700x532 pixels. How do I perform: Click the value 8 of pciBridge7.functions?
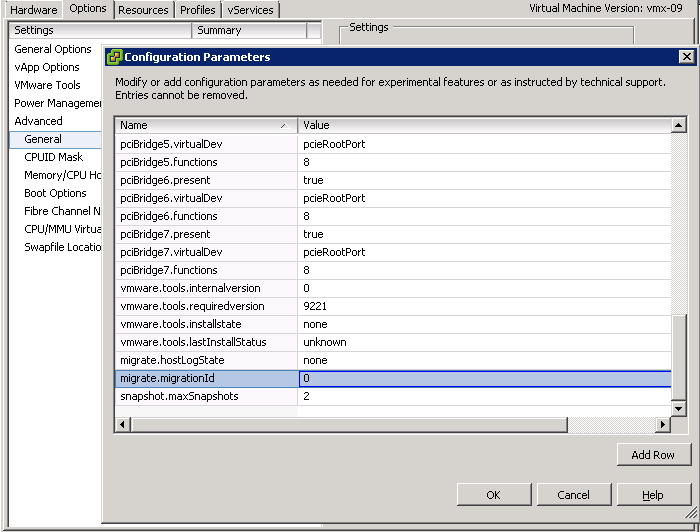(306, 270)
